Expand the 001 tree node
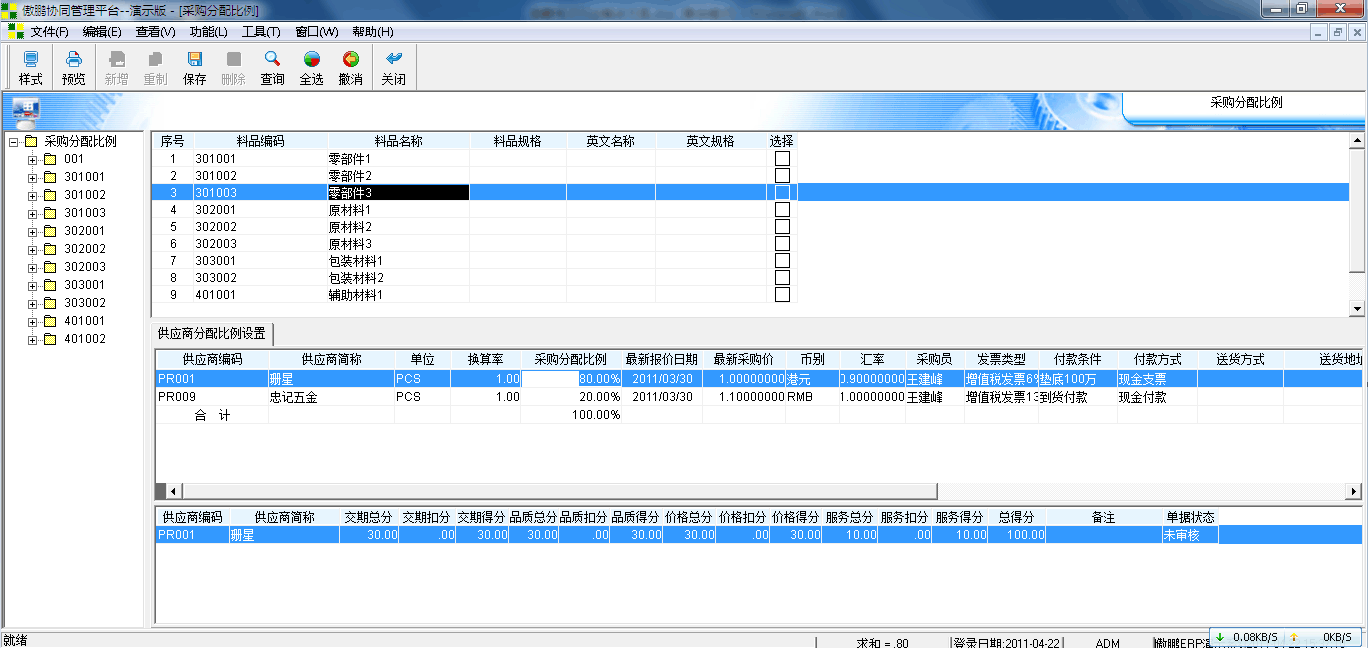 pyautogui.click(x=33, y=160)
